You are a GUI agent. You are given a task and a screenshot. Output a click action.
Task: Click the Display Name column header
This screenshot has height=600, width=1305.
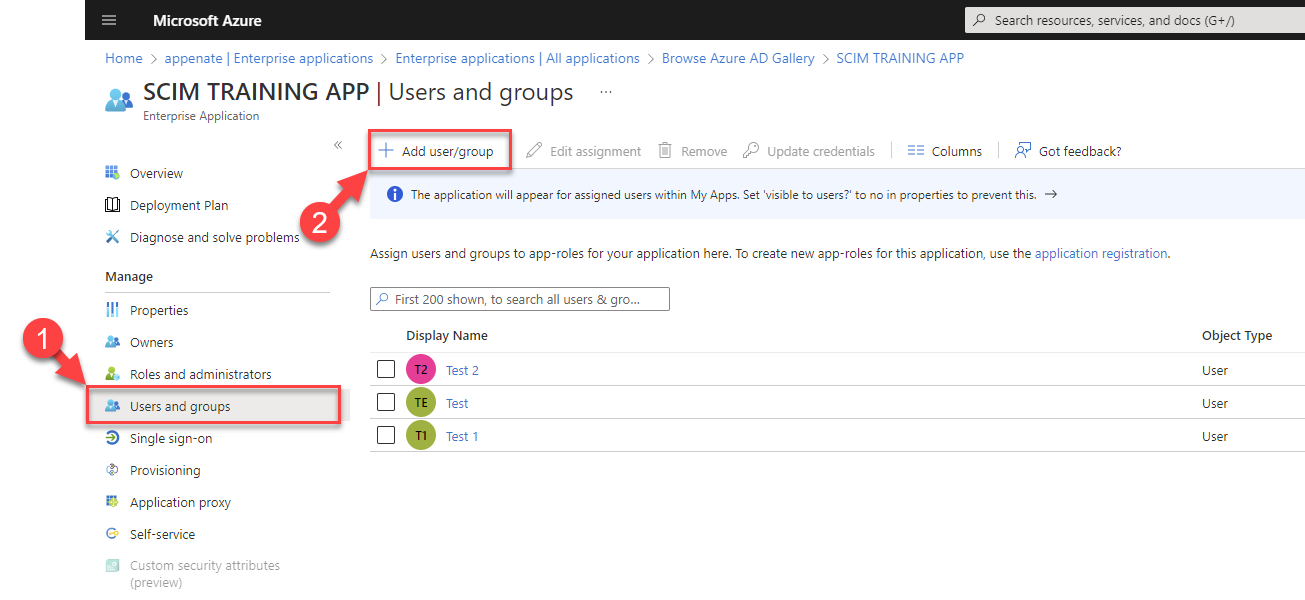(447, 335)
